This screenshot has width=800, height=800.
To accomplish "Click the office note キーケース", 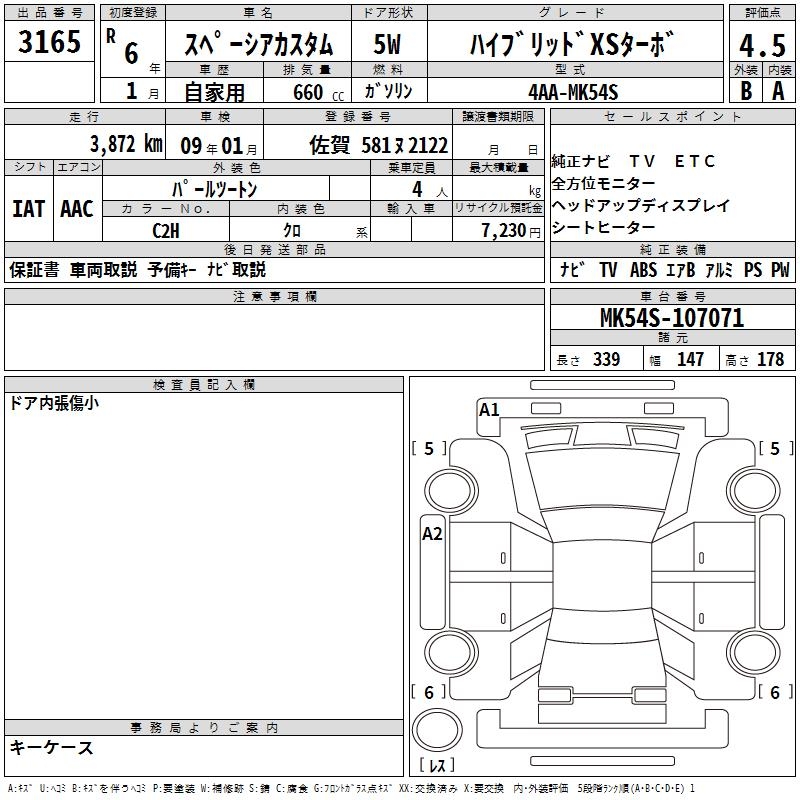I will (52, 747).
